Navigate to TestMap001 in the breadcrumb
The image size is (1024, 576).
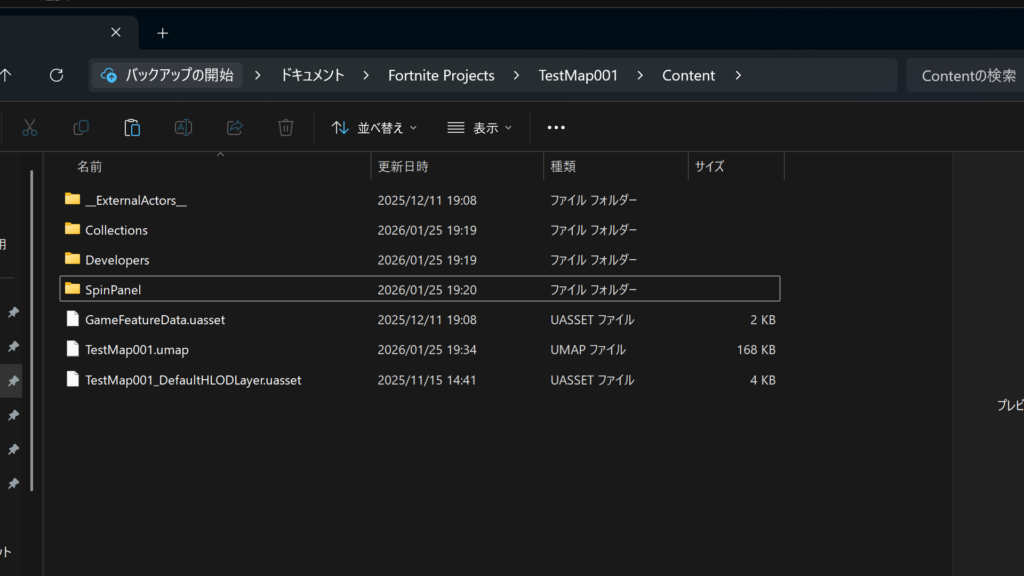coord(578,76)
